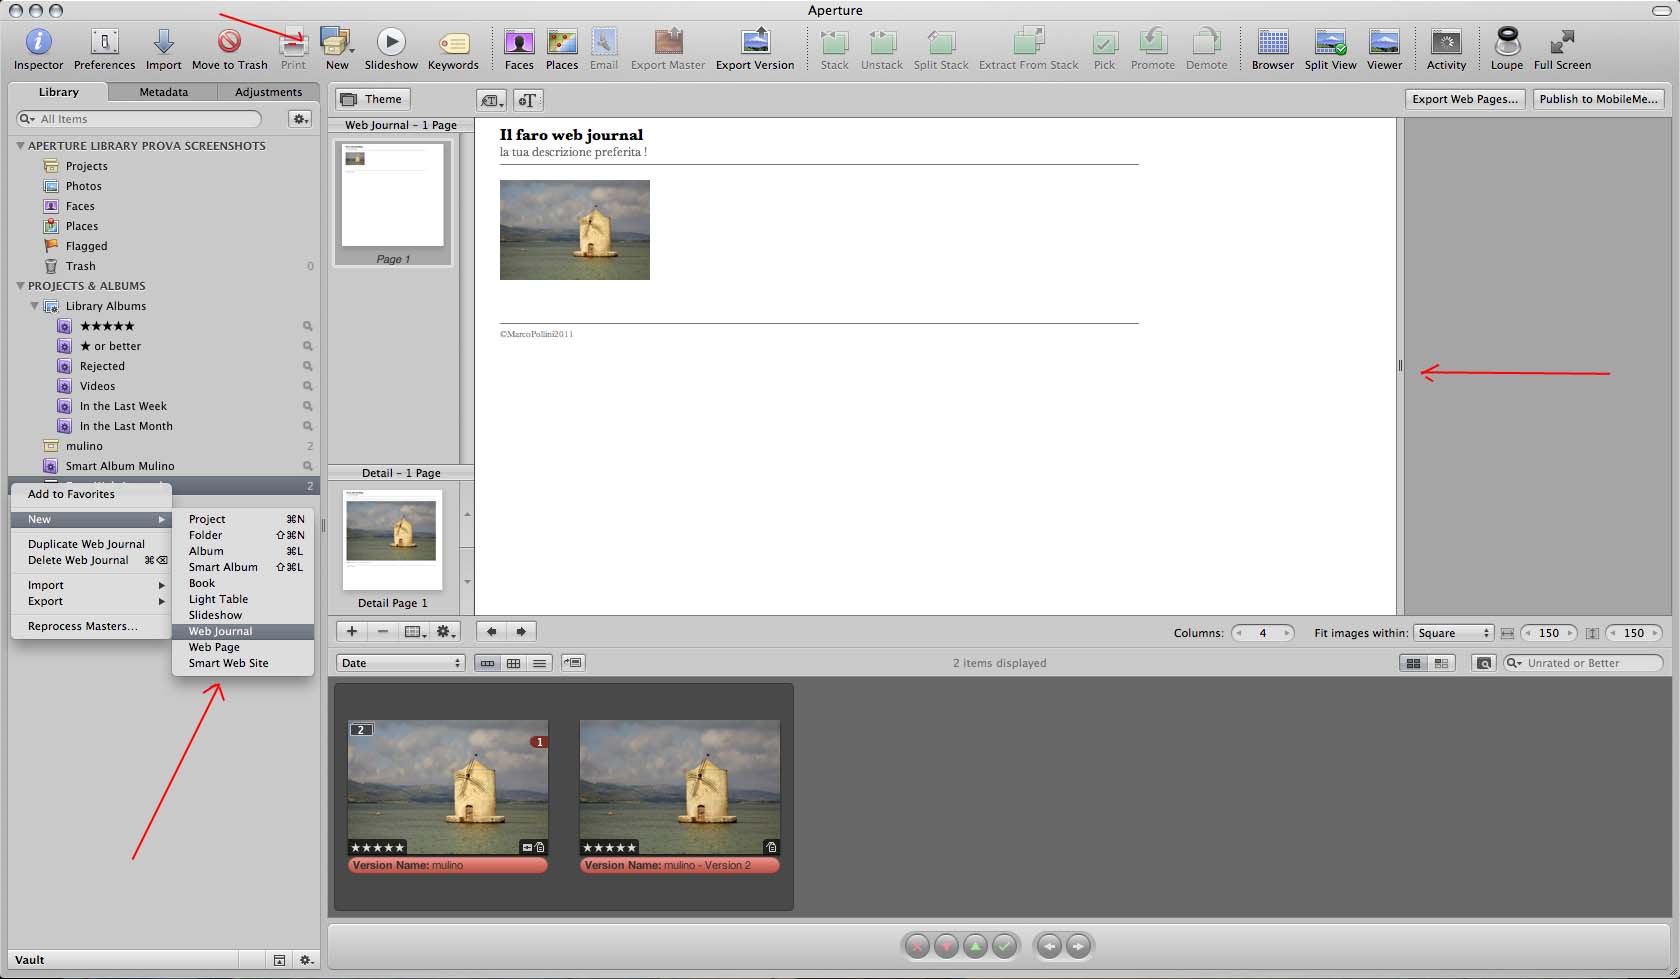
Task: Switch to Split View layout
Action: point(1330,49)
